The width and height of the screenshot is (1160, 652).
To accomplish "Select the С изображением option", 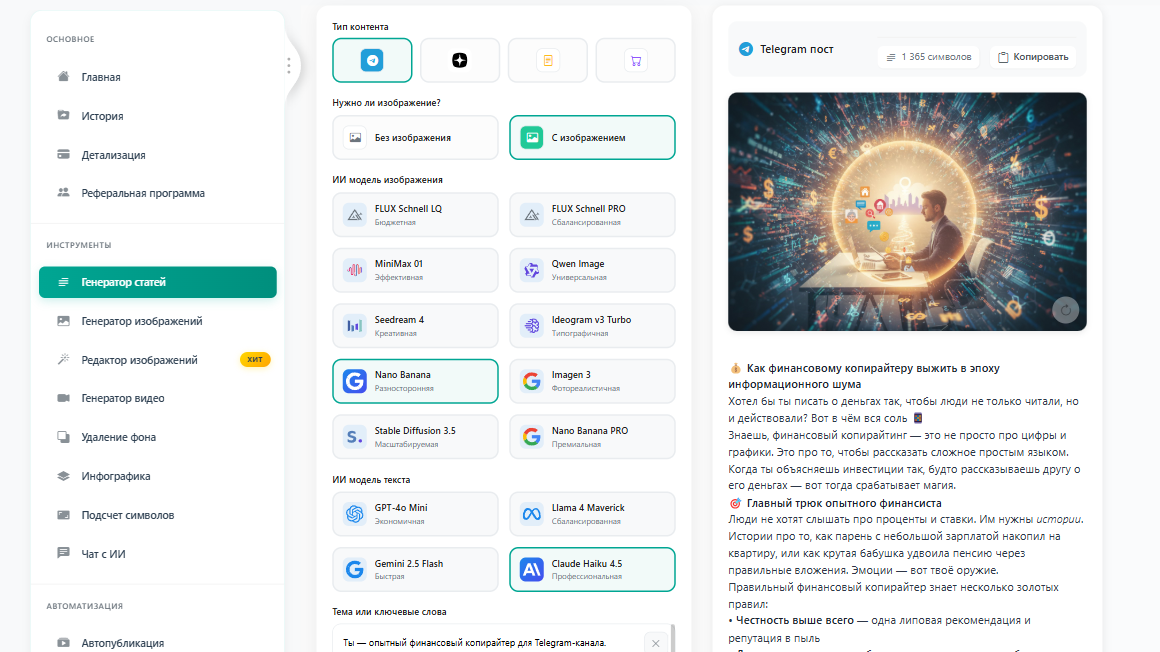I will [591, 138].
